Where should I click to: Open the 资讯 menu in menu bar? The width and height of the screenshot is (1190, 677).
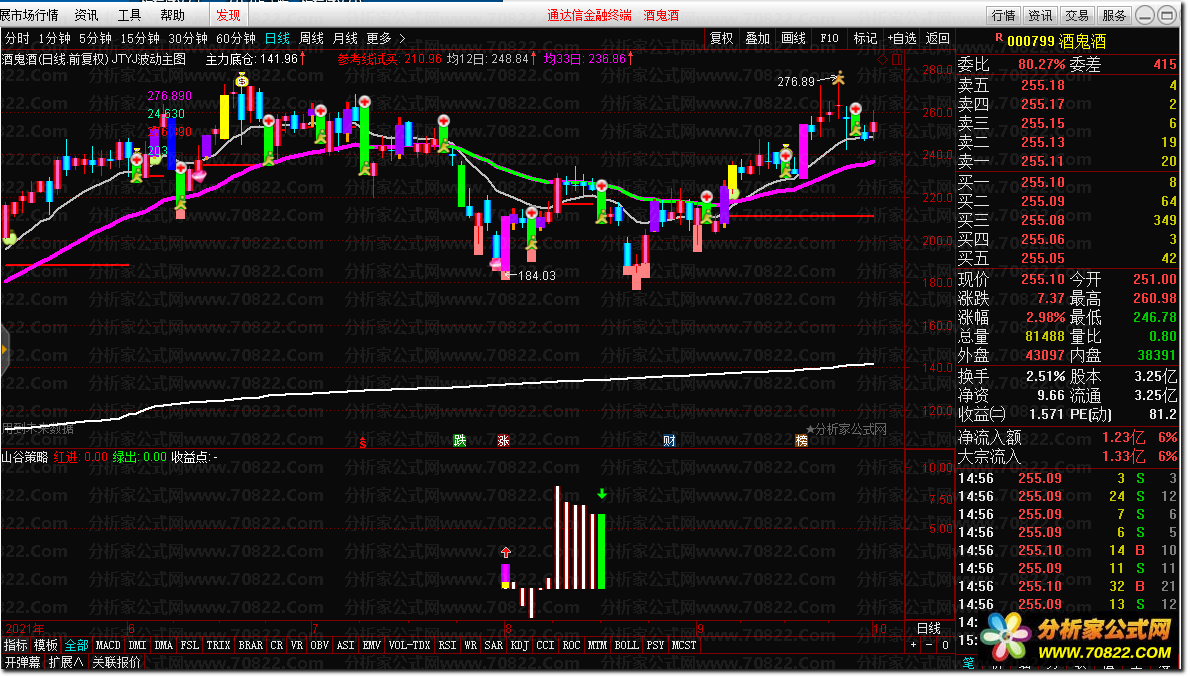[86, 15]
